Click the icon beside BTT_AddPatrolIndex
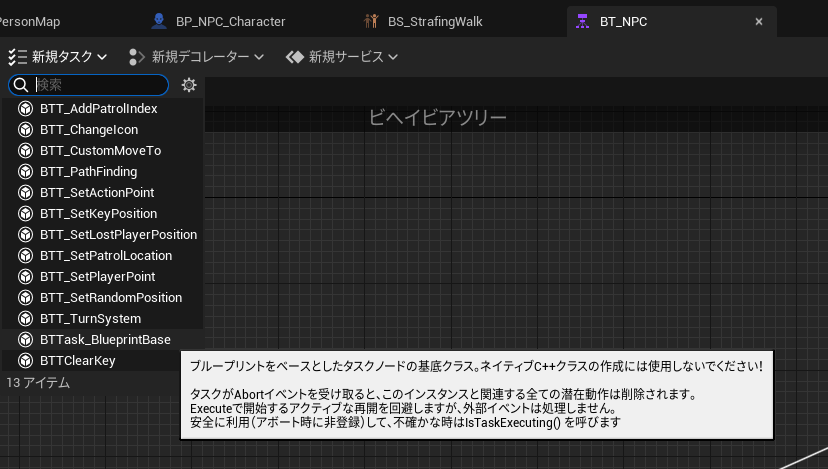 tap(25, 108)
